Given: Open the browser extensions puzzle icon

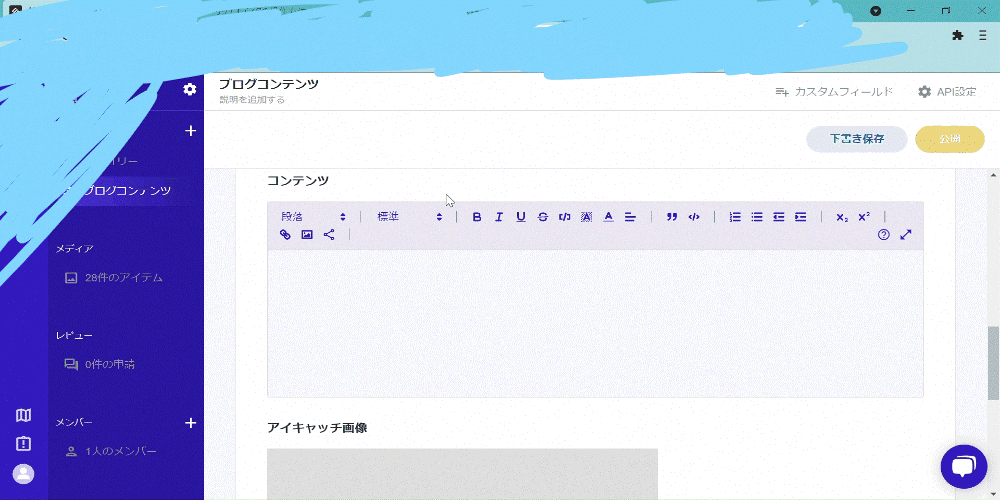Looking at the screenshot, I should 957,36.
